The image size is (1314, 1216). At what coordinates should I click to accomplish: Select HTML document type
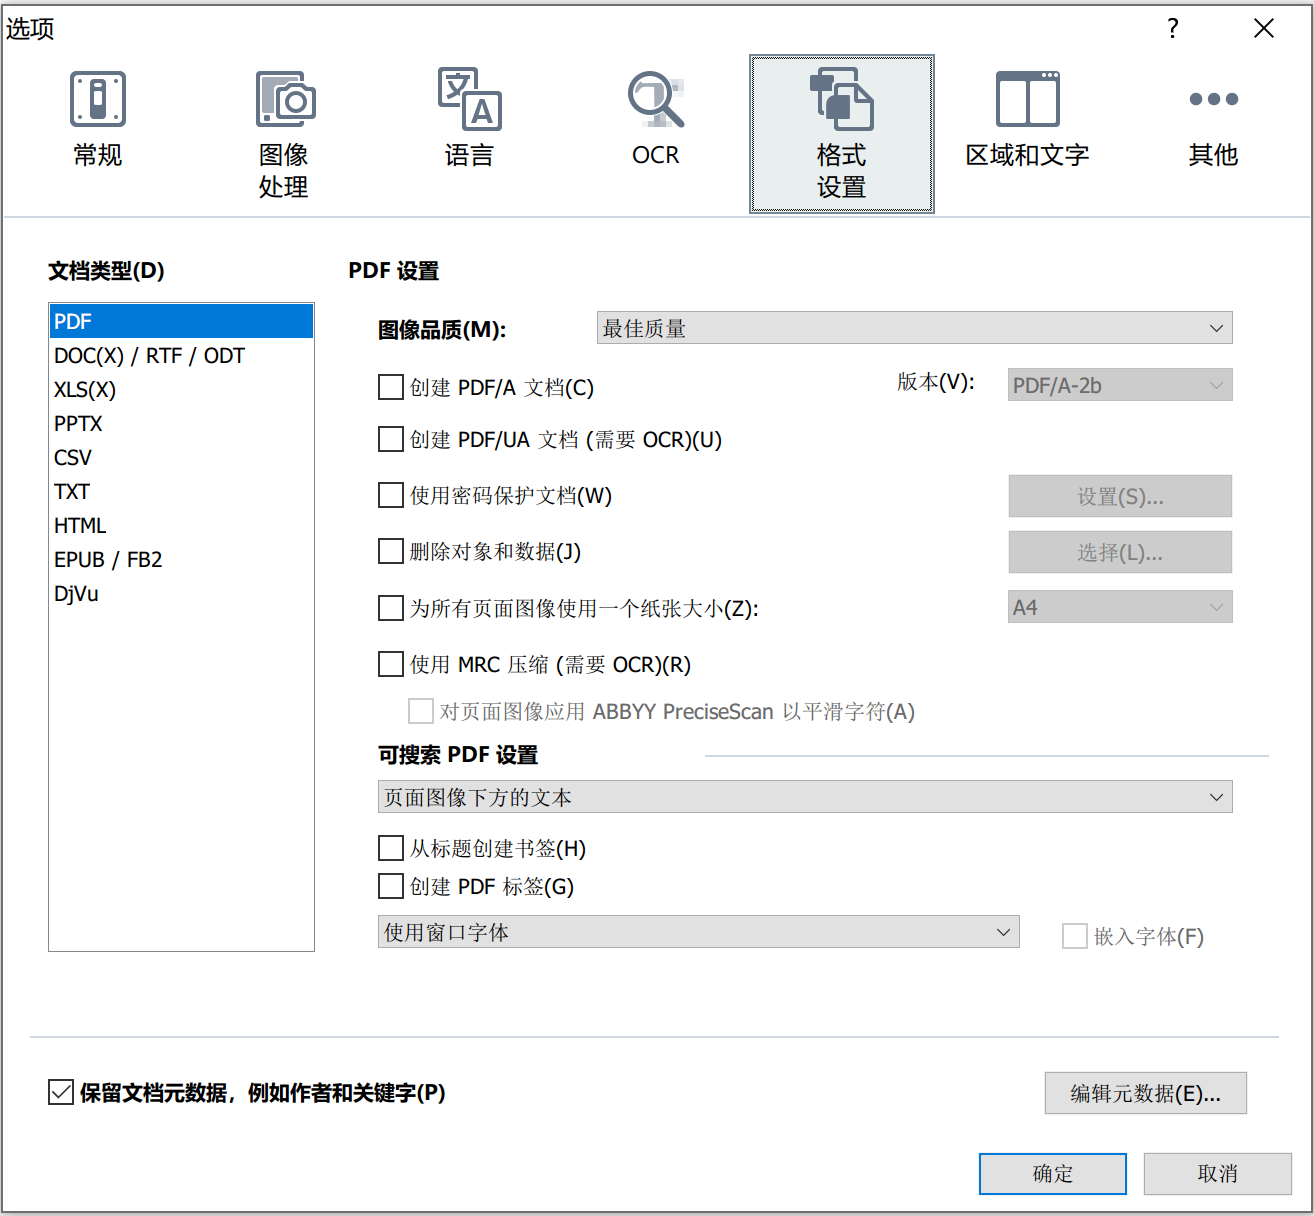pyautogui.click(x=181, y=525)
